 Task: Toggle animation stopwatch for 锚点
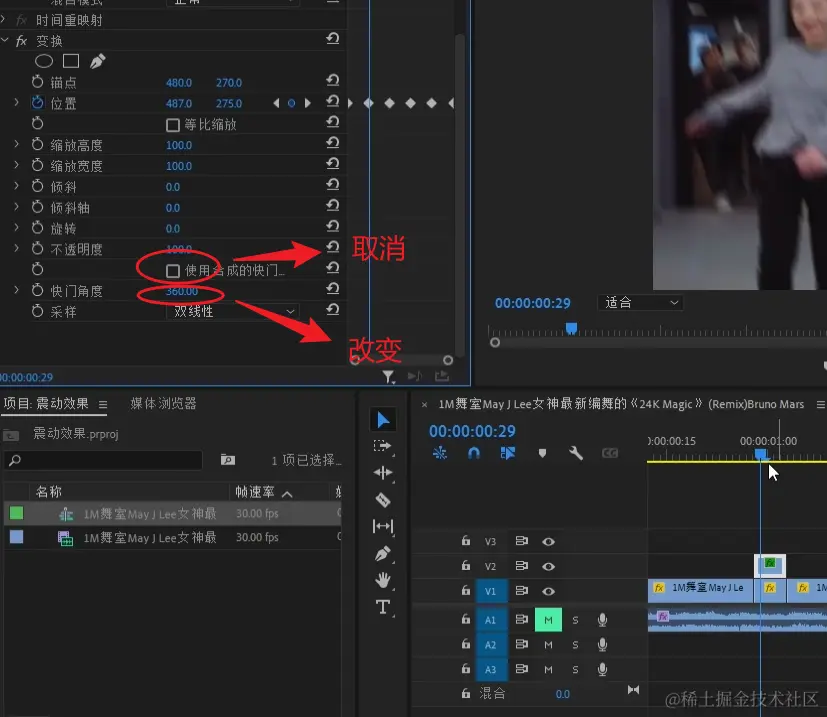point(37,82)
